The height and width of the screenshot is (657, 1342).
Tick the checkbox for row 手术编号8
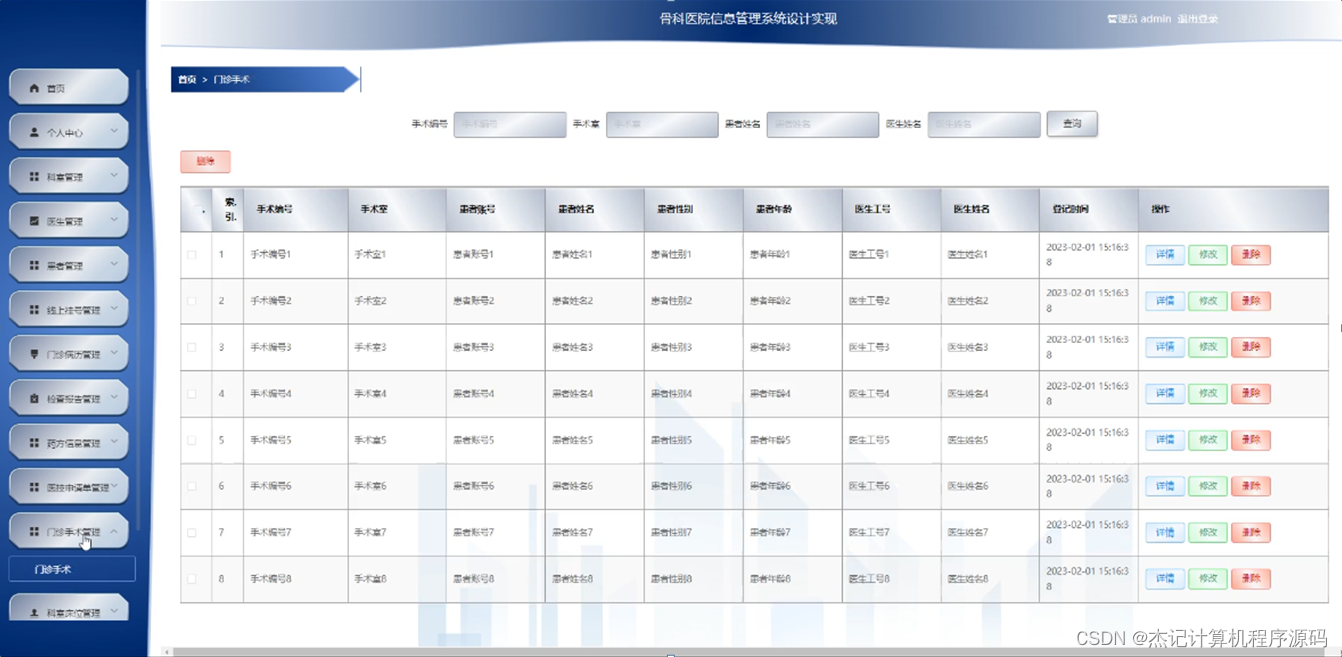pyautogui.click(x=192, y=579)
